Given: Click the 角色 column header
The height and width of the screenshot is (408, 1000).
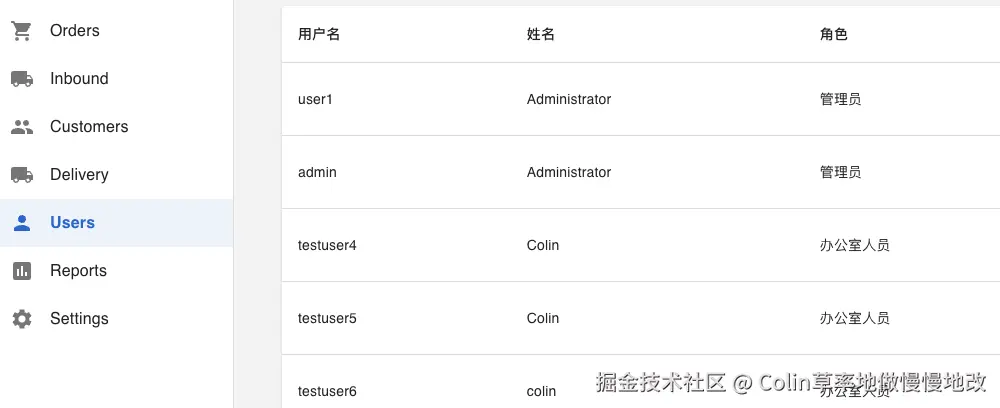Looking at the screenshot, I should point(833,34).
